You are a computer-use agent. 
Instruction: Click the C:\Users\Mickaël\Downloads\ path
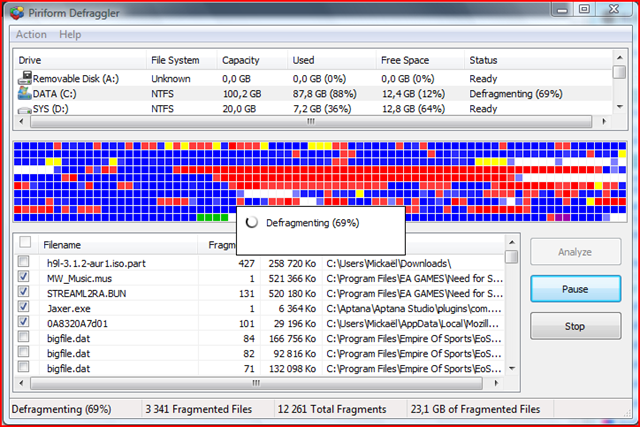[389, 264]
